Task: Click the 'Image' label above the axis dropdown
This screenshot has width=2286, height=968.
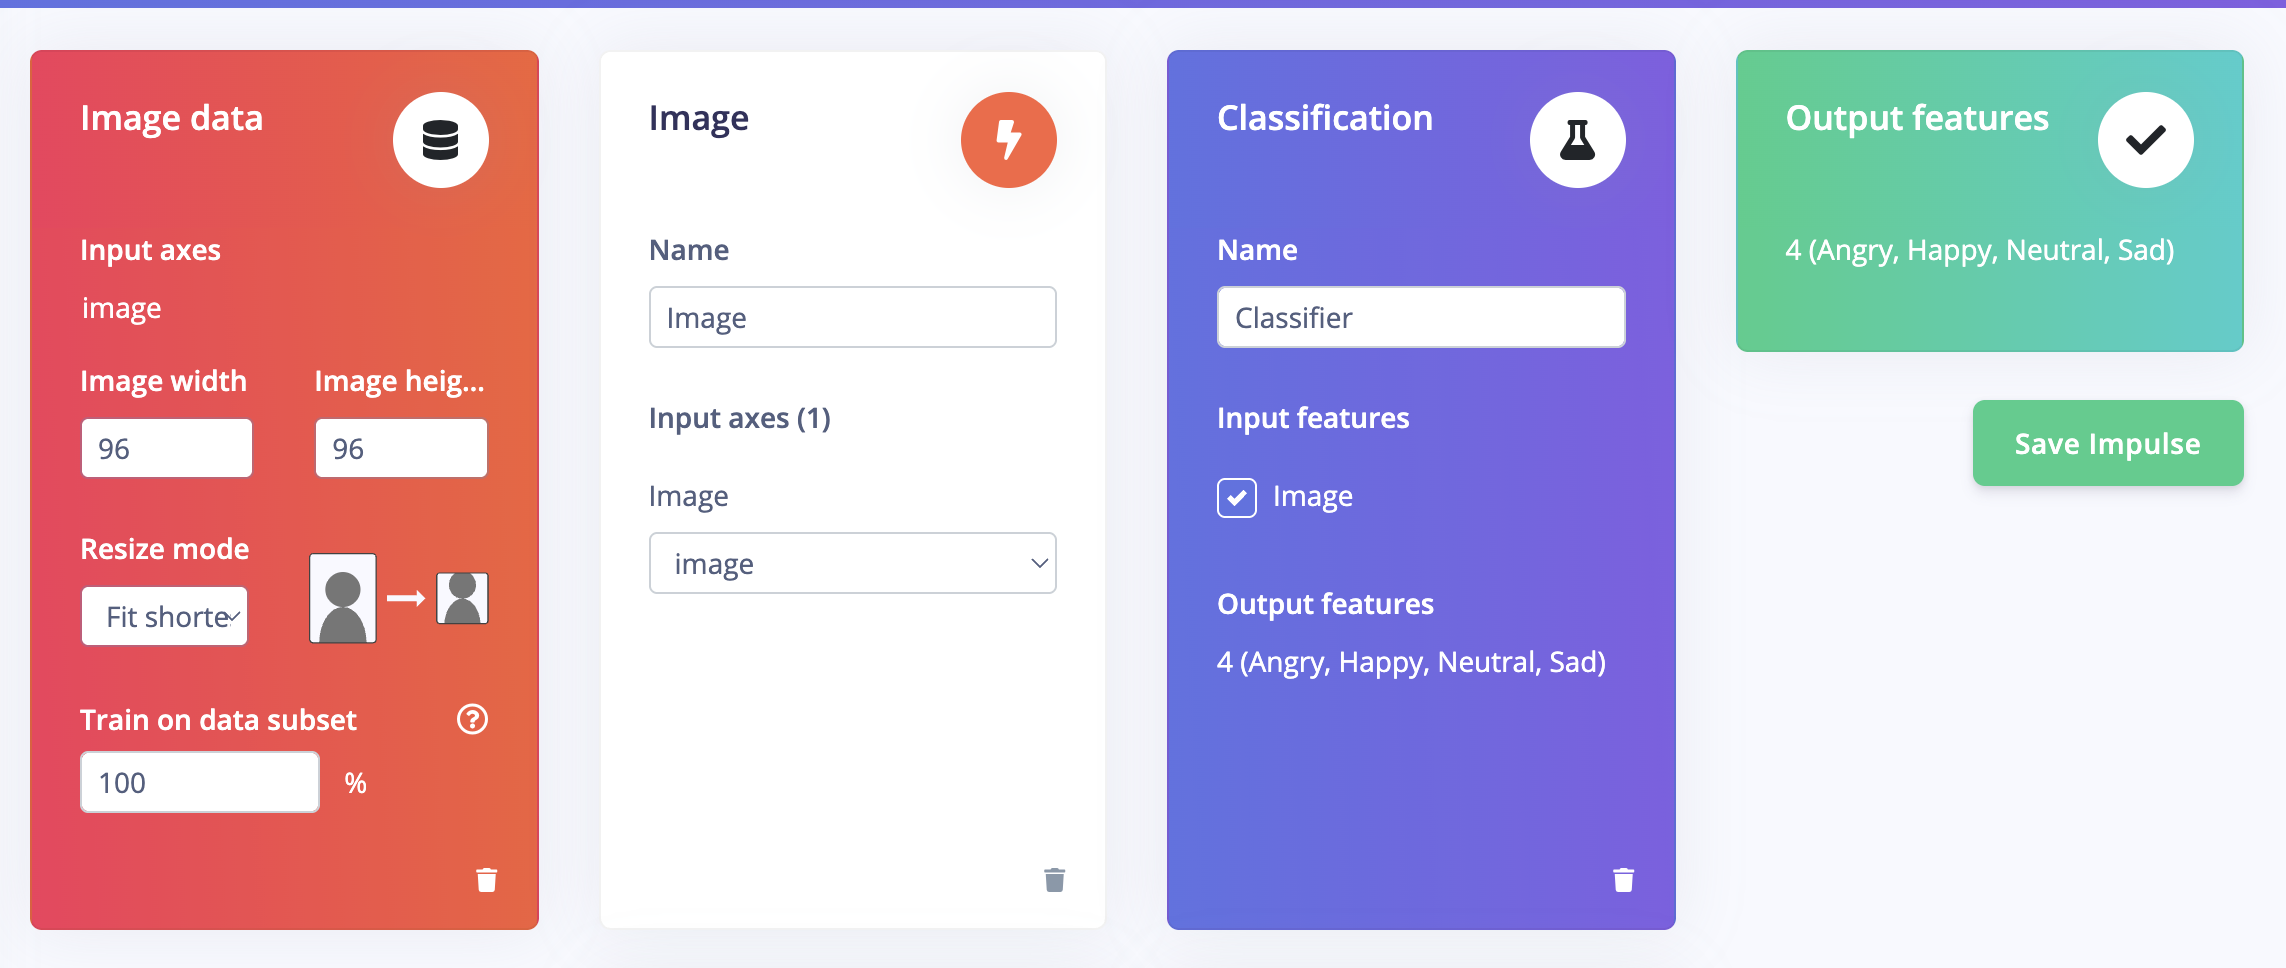Action: coord(688,496)
